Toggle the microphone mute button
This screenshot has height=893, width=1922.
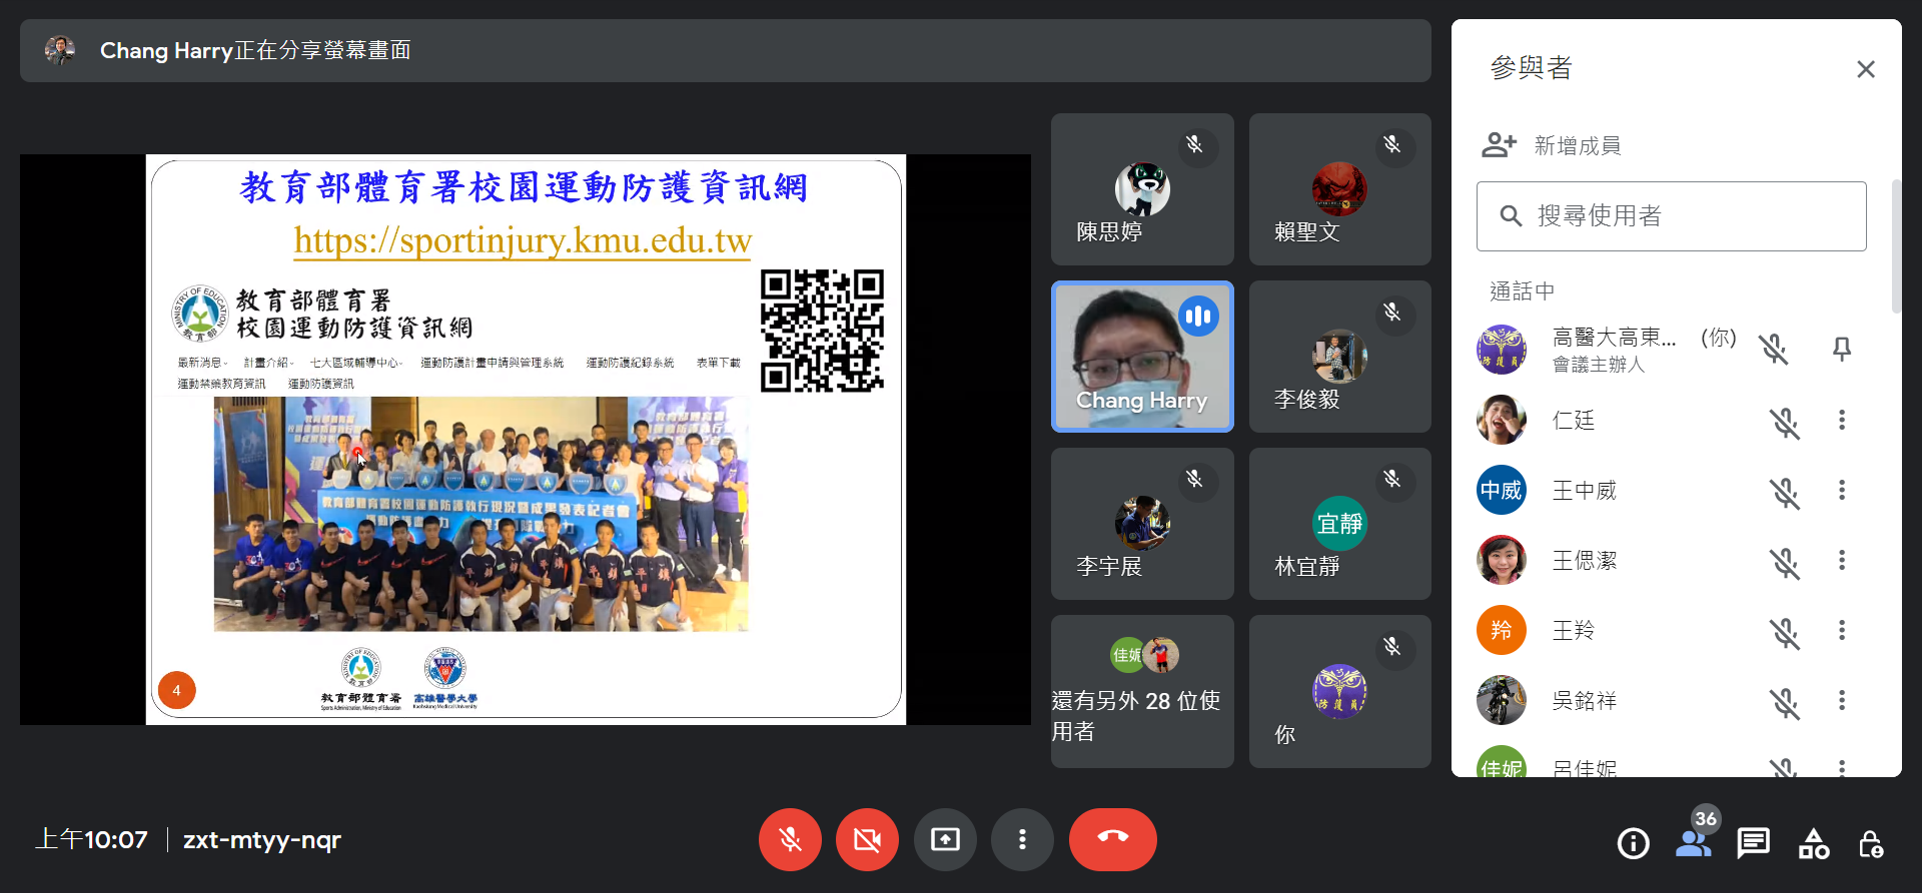pos(790,839)
